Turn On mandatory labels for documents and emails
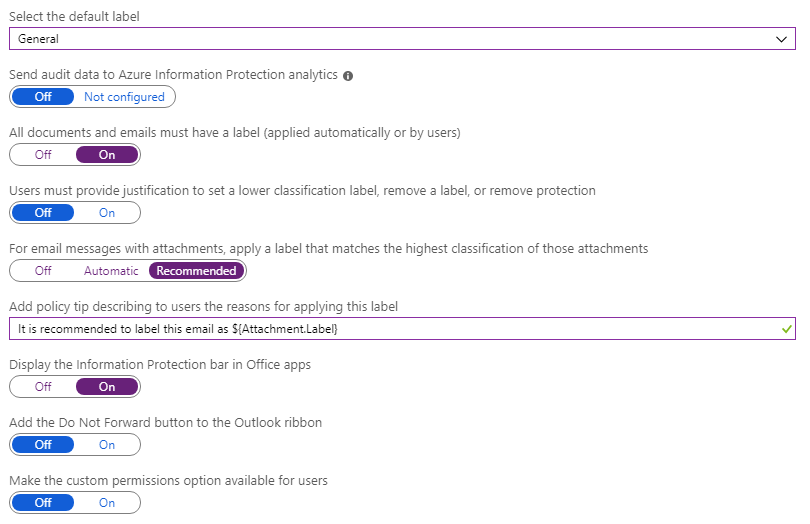 tap(107, 155)
